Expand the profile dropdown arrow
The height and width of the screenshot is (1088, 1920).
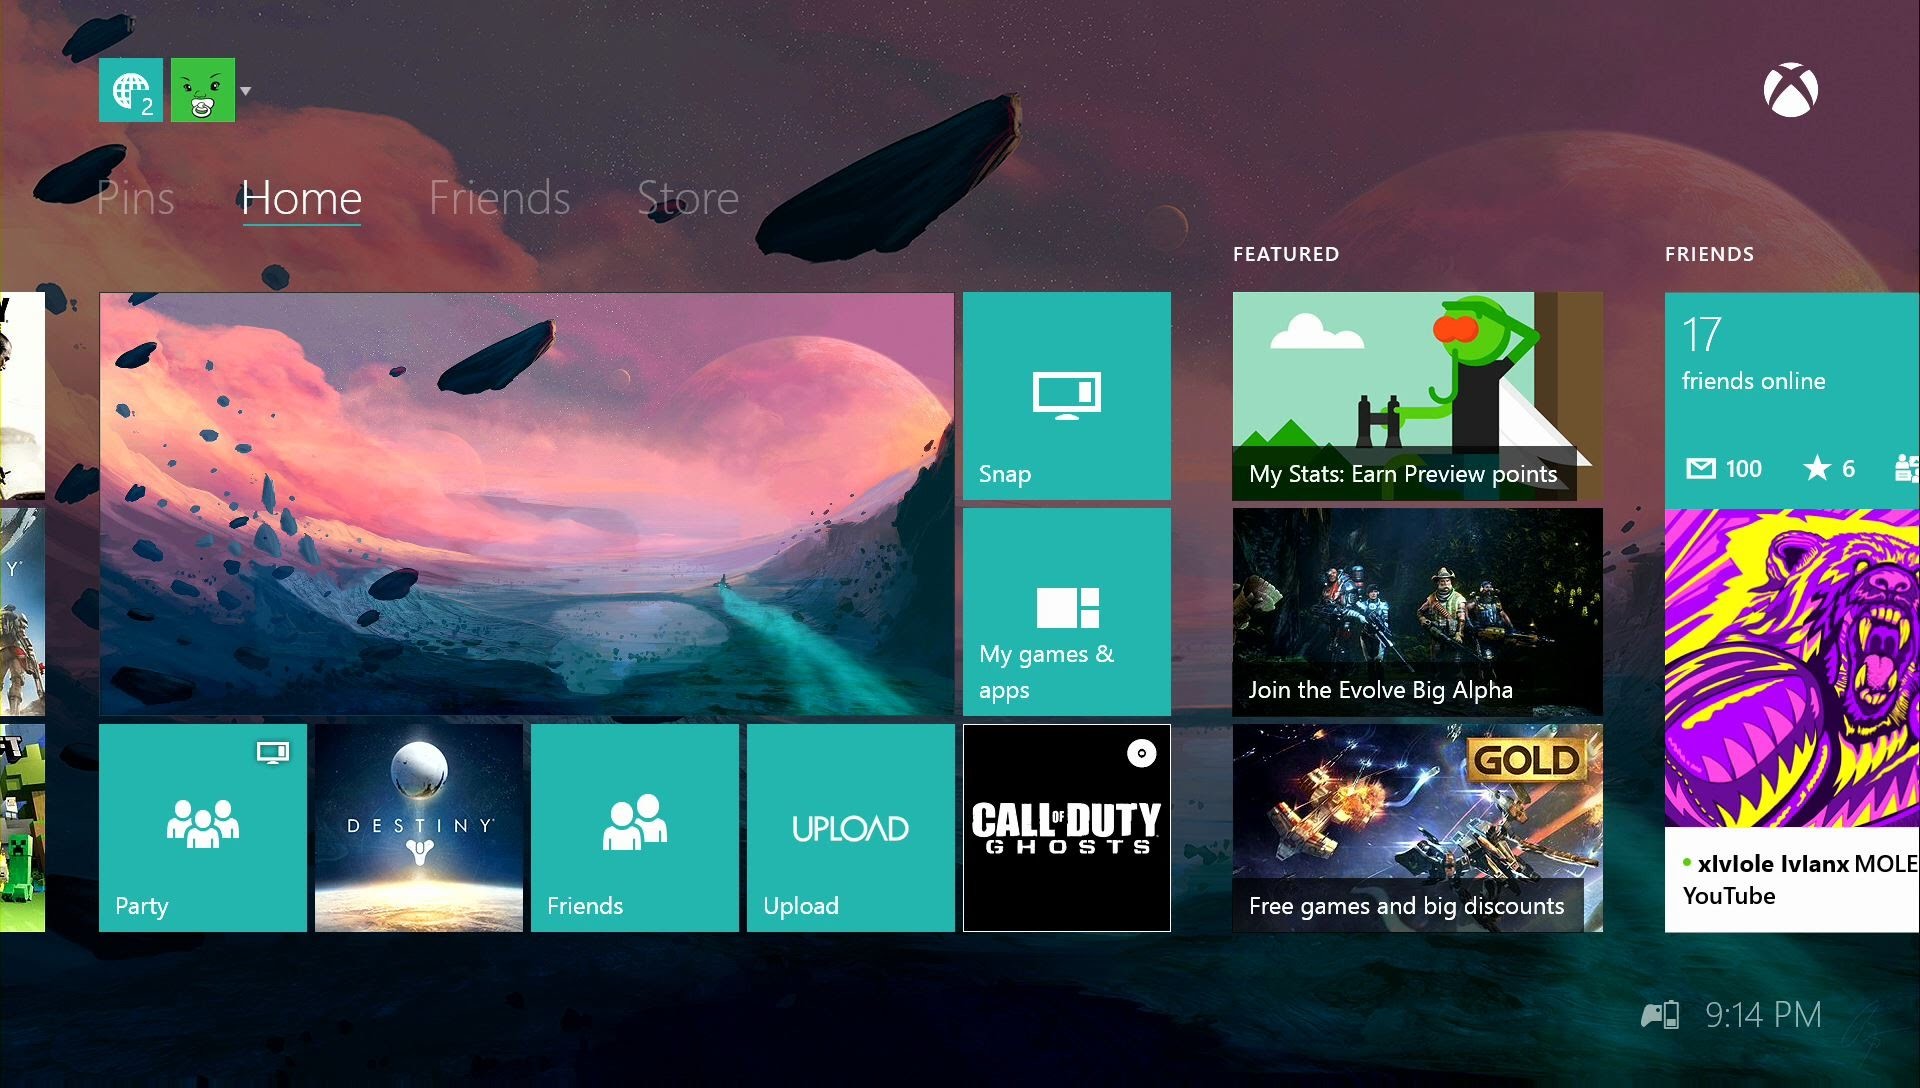tap(246, 91)
